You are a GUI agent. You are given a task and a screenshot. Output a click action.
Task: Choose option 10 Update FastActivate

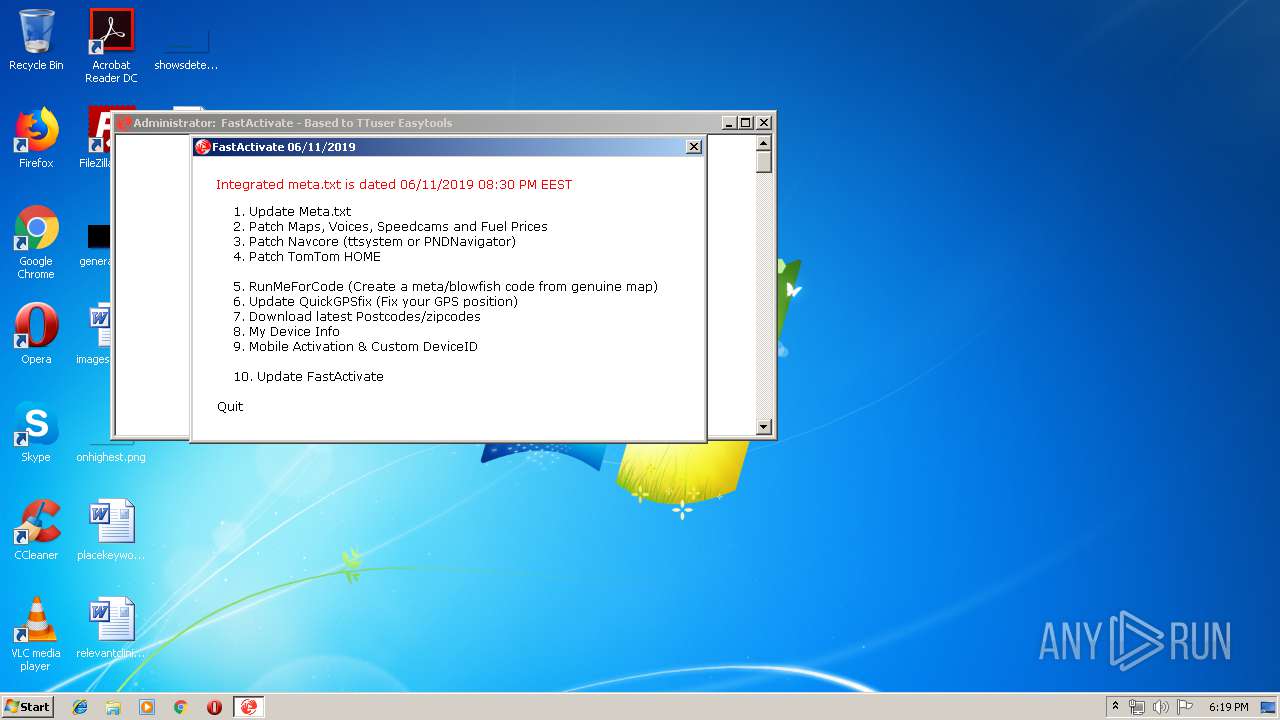pos(308,377)
